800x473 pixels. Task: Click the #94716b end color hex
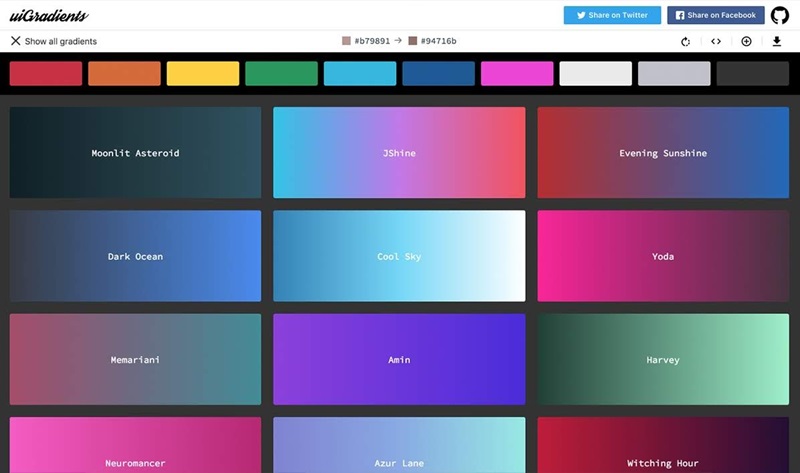[438, 41]
